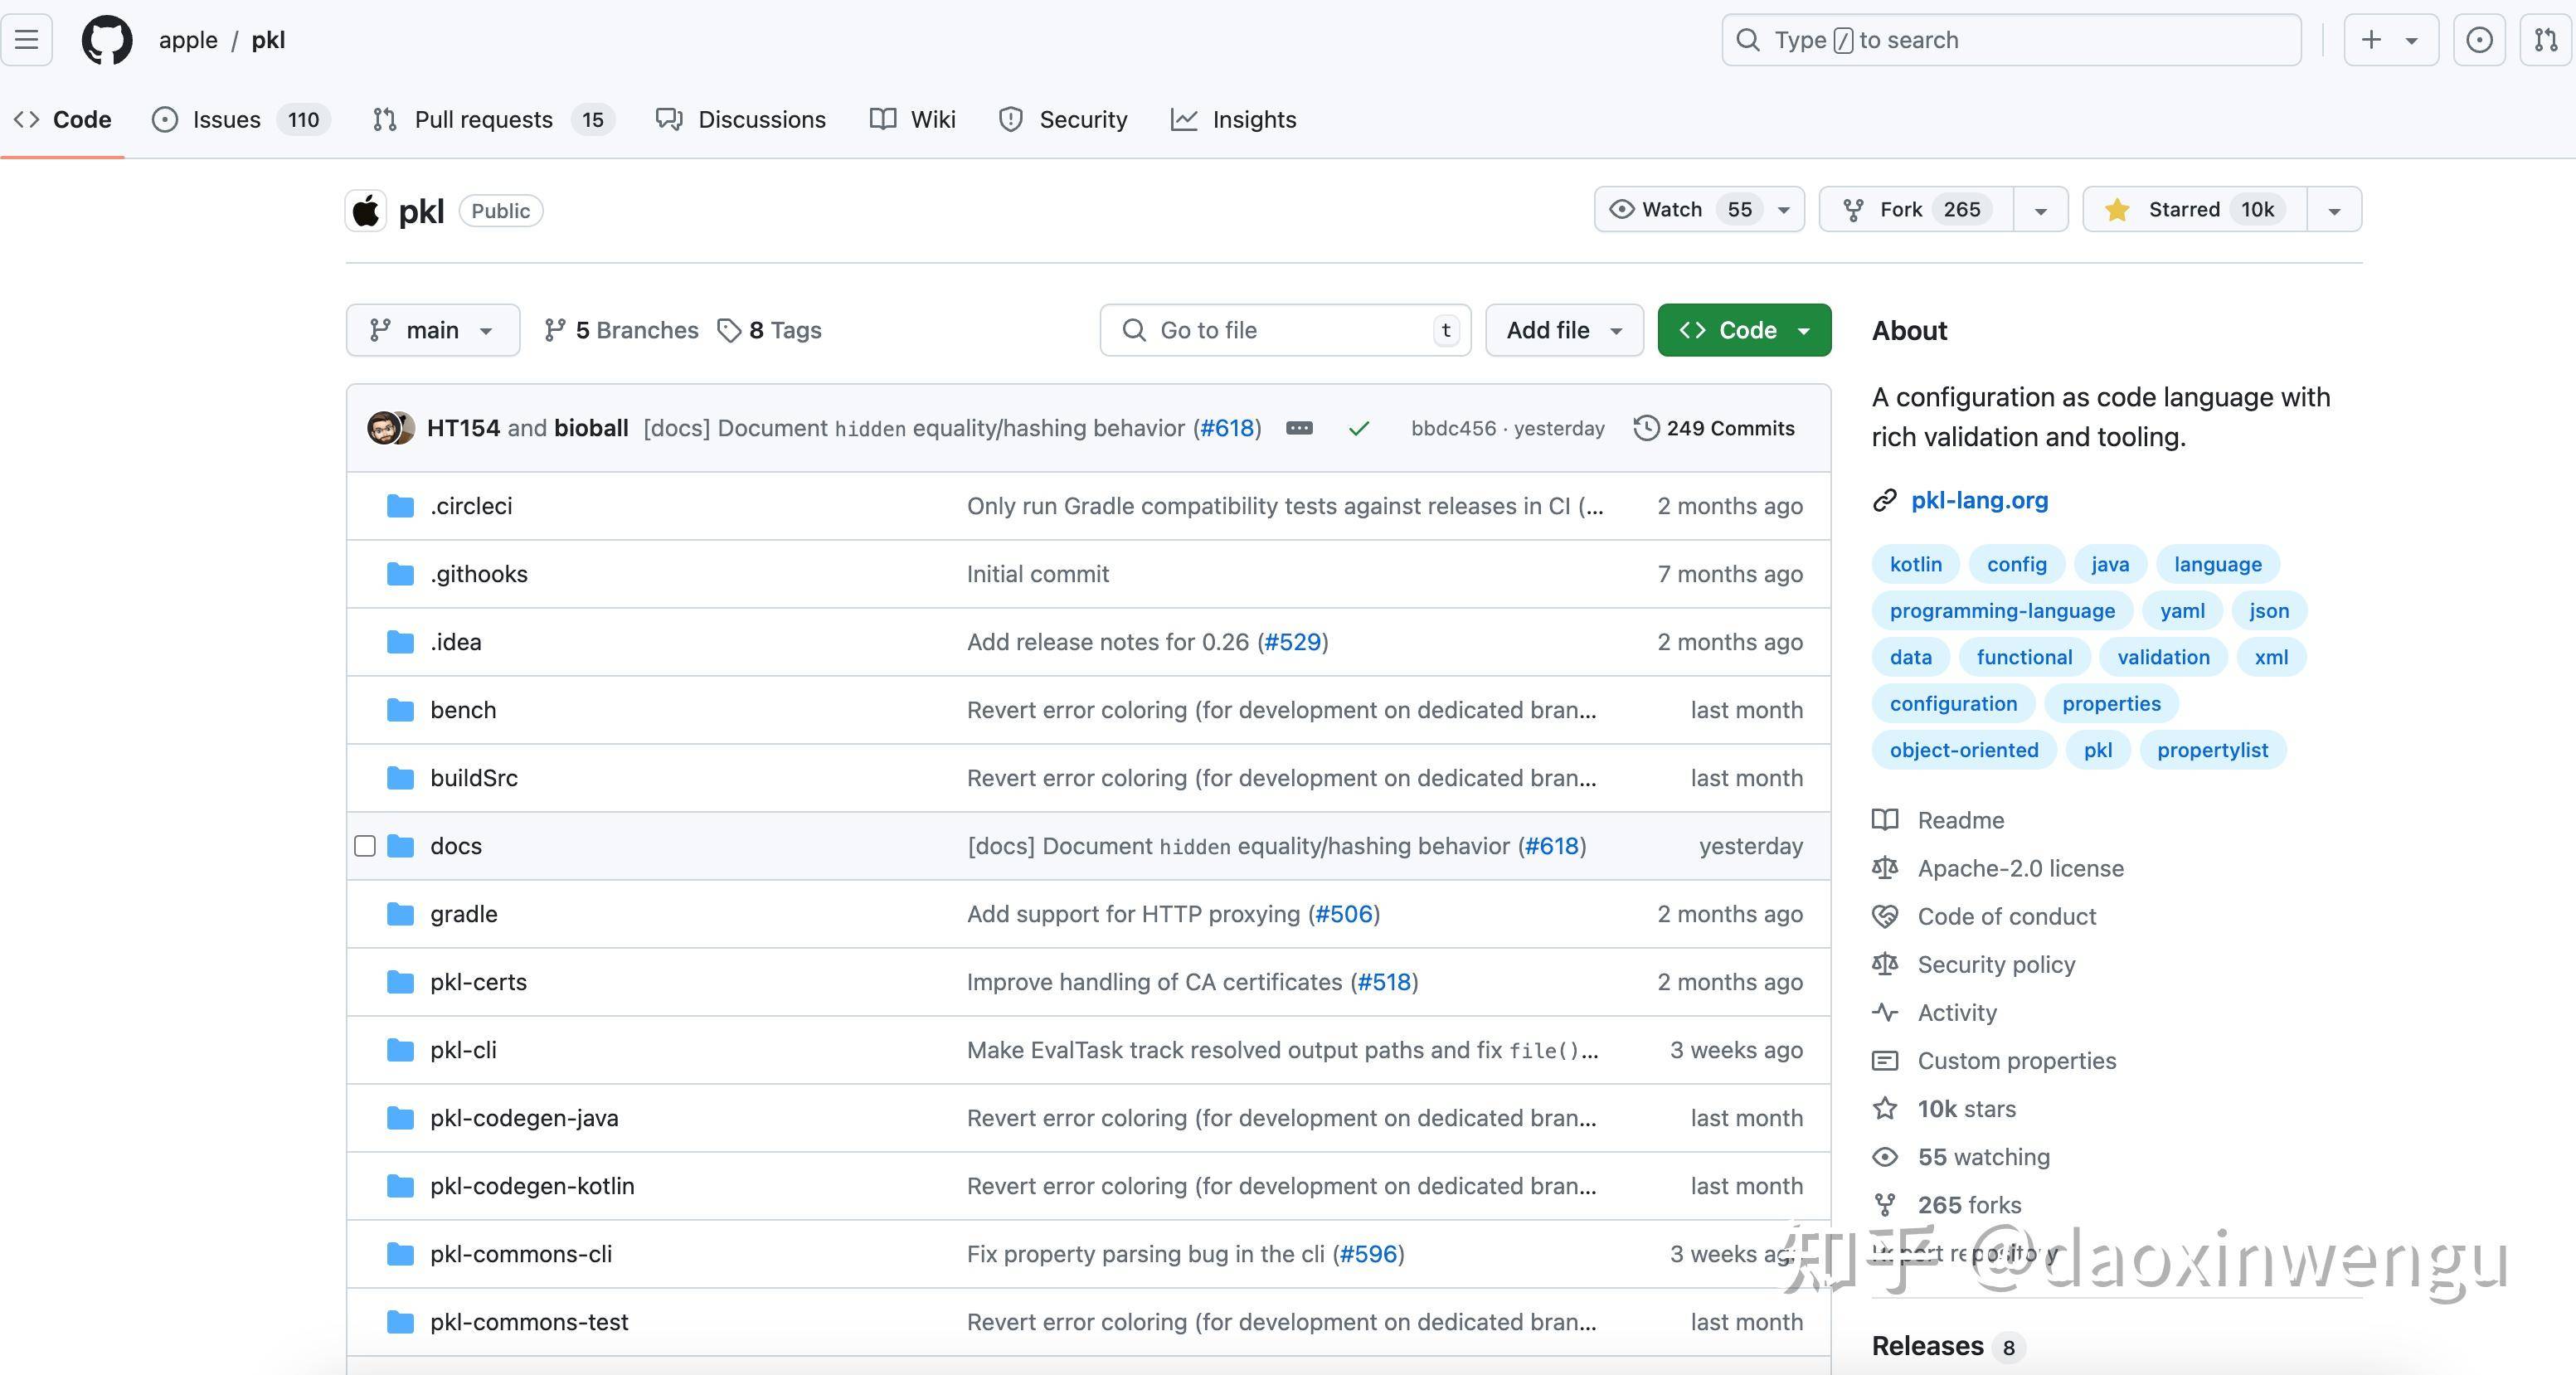Viewport: 2576px width, 1375px height.
Task: Open the Releases section heading
Action: 1927,1346
